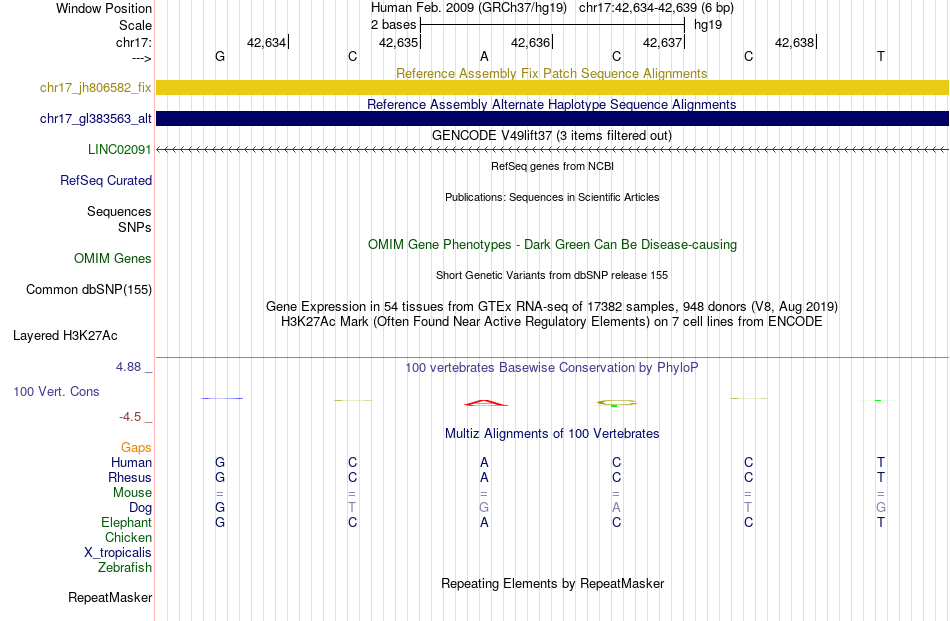The height and width of the screenshot is (621, 950).
Task: Select the Dog species label
Action: click(141, 508)
